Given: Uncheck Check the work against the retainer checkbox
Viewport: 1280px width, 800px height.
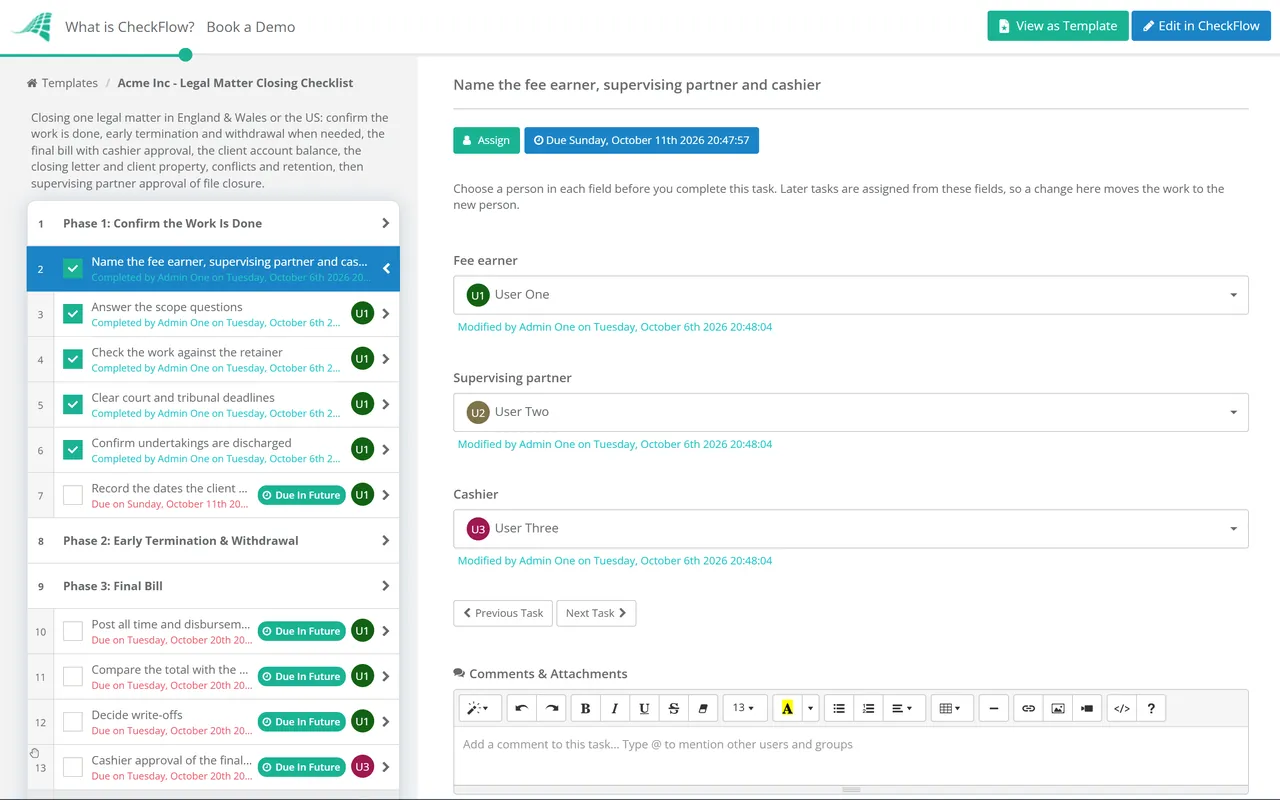Looking at the screenshot, I should pyautogui.click(x=73, y=359).
